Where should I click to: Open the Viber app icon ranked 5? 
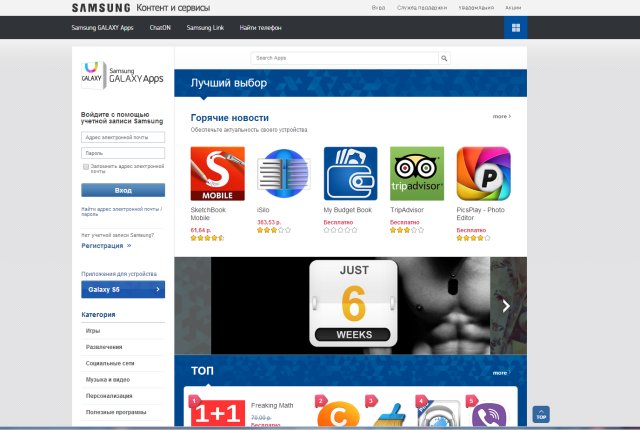489,414
